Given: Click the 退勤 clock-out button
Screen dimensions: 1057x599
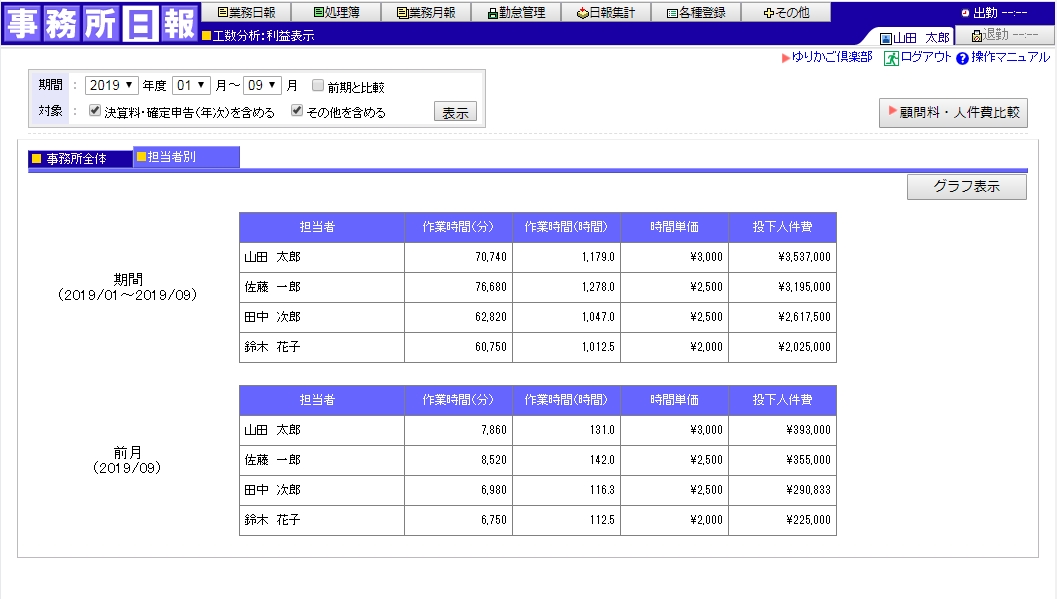Looking at the screenshot, I should tap(1005, 35).
